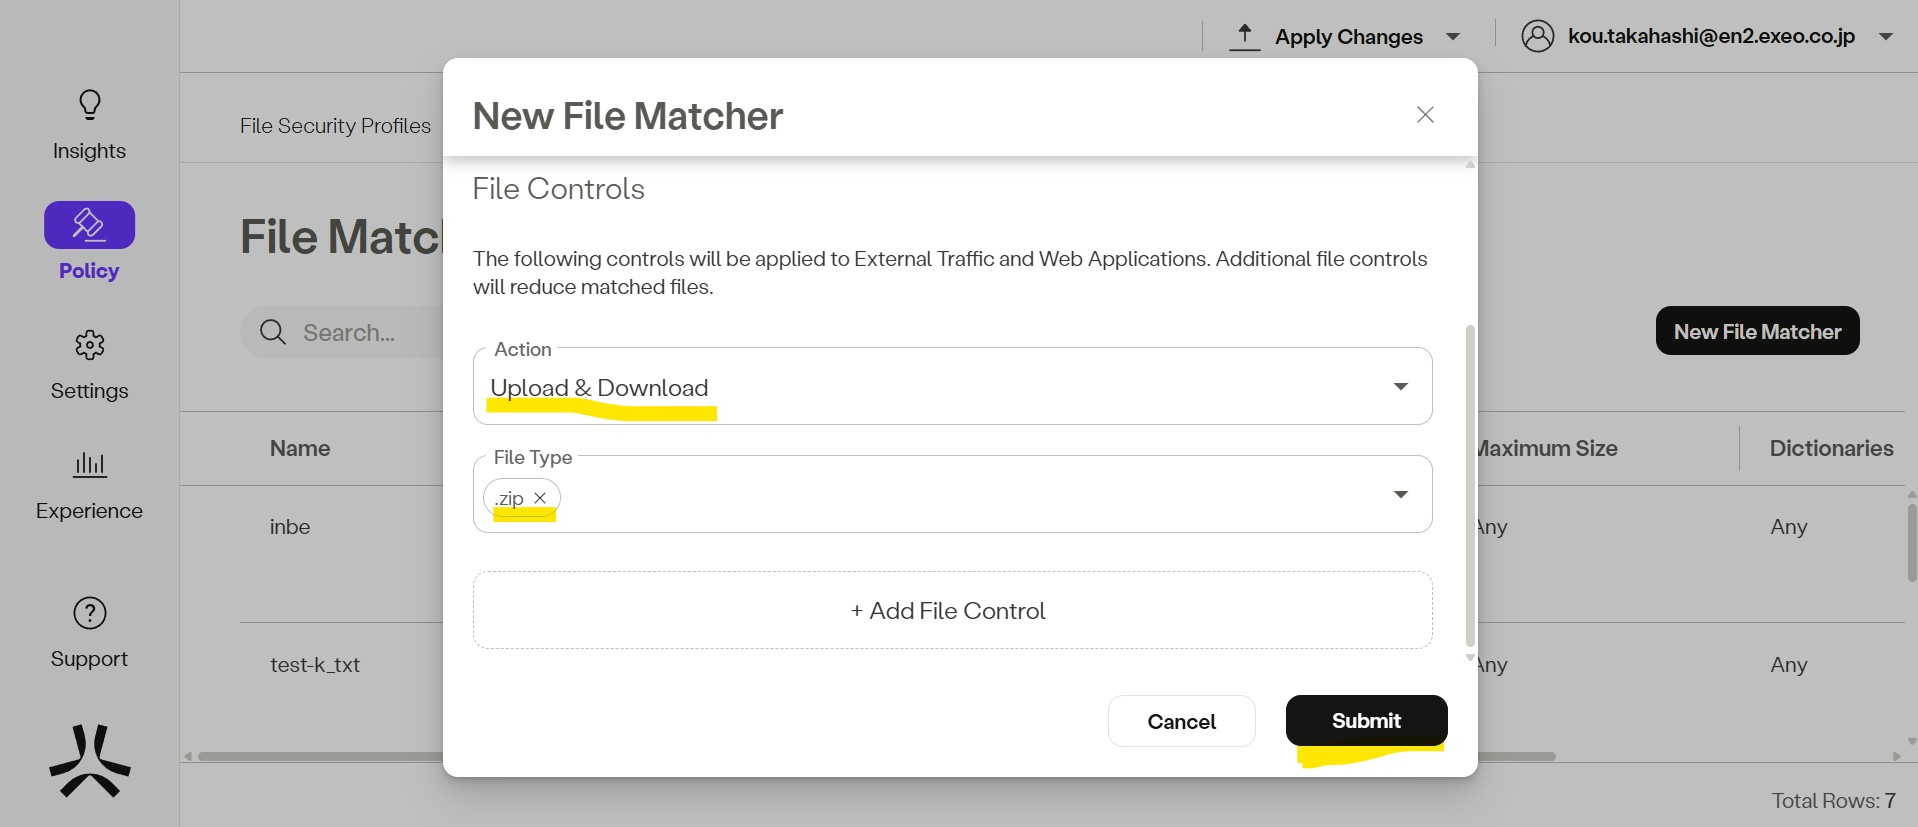
Task: Close the New File Matcher dialog
Action: [1425, 115]
